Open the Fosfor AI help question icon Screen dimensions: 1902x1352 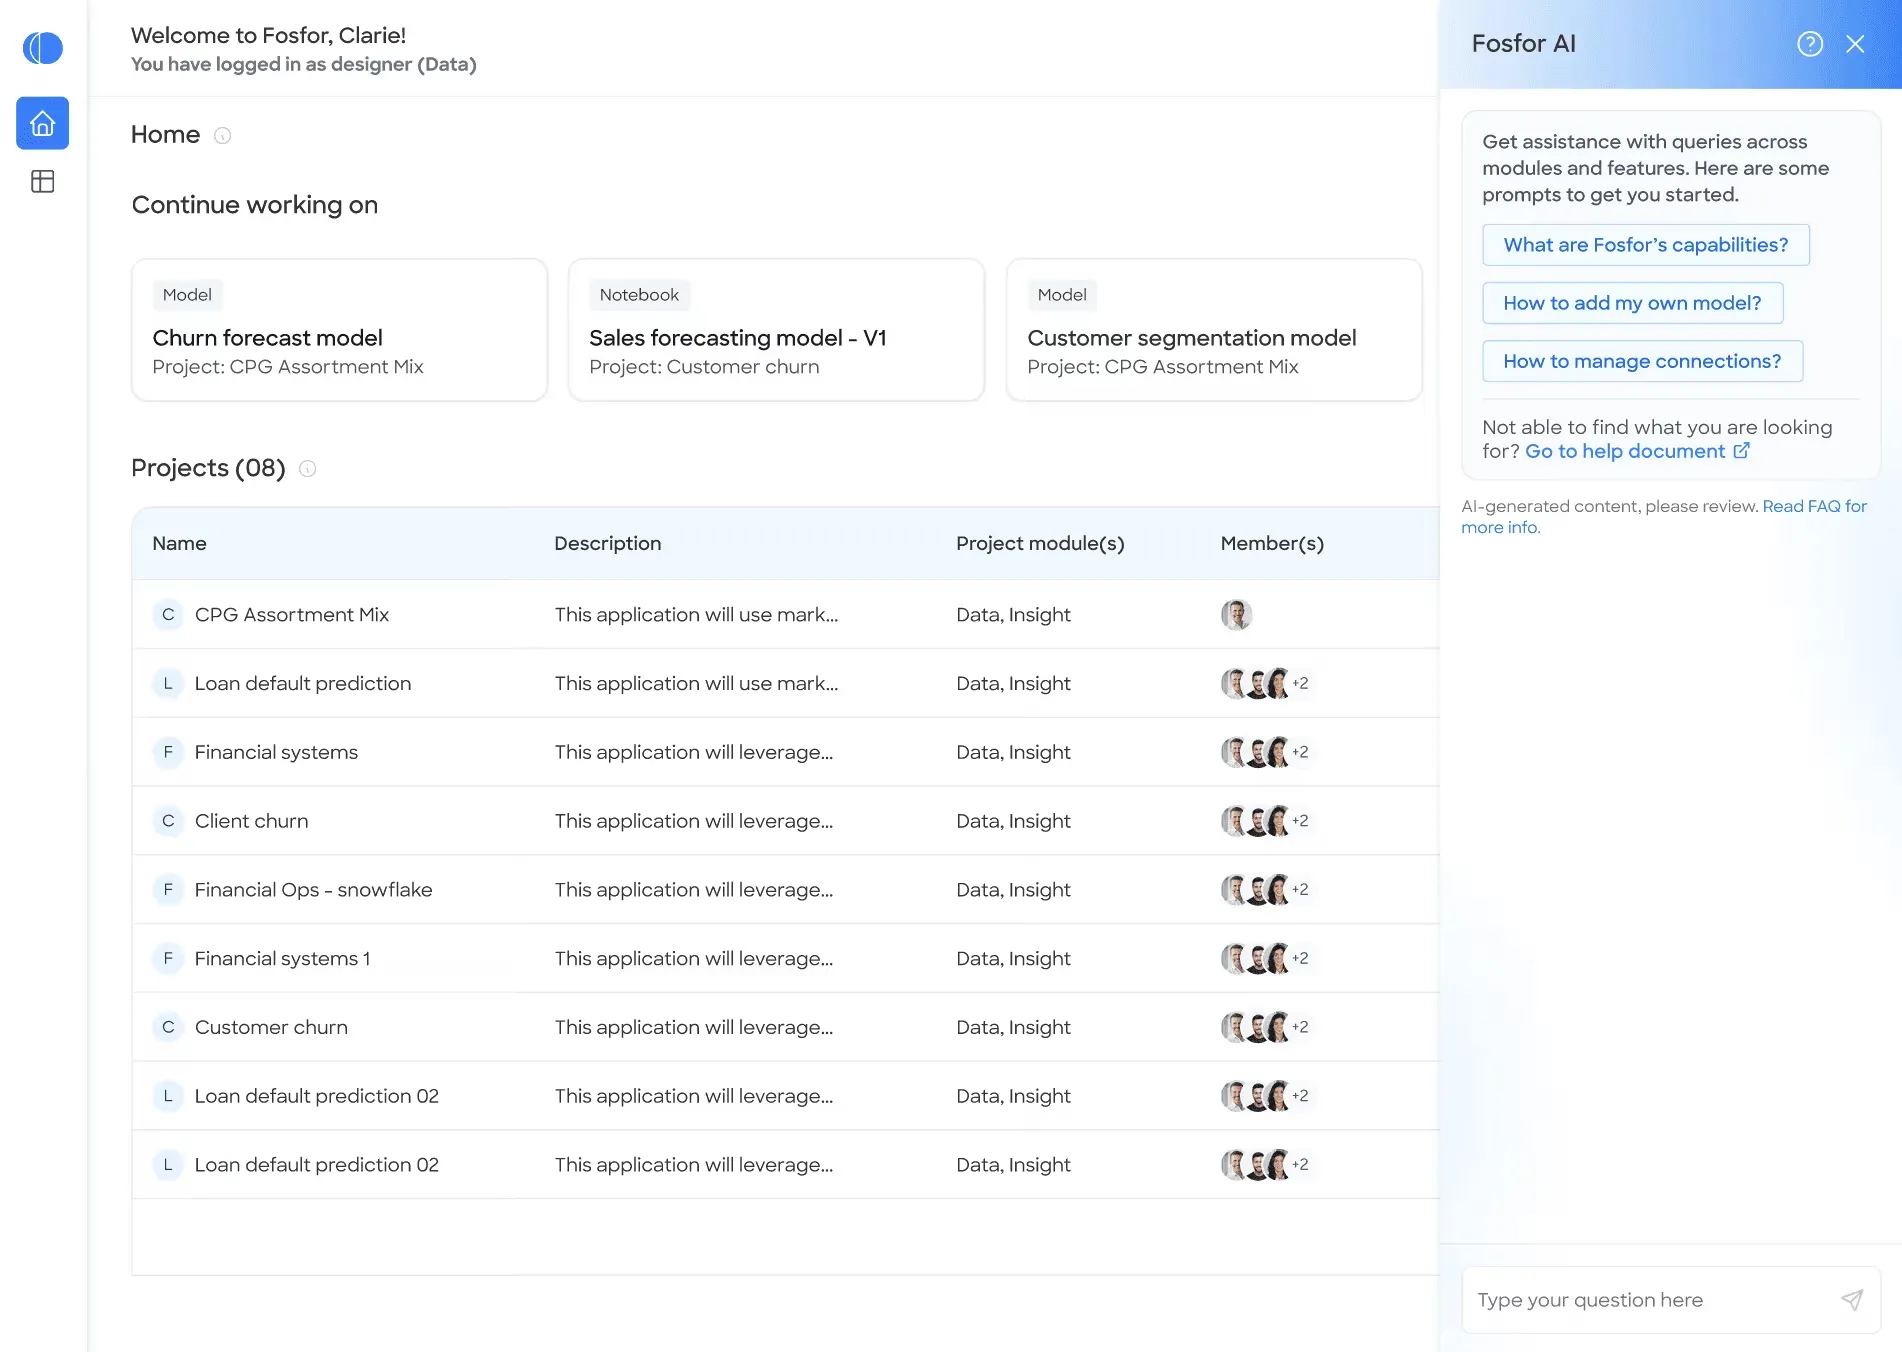click(1810, 44)
